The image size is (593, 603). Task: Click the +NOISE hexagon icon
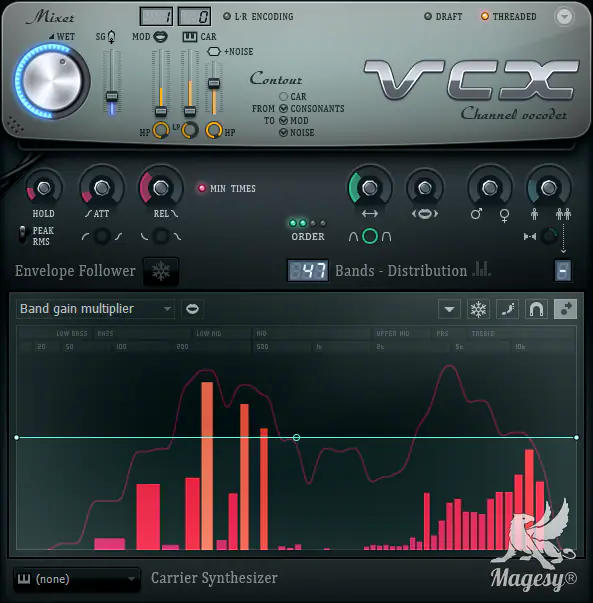pos(214,52)
